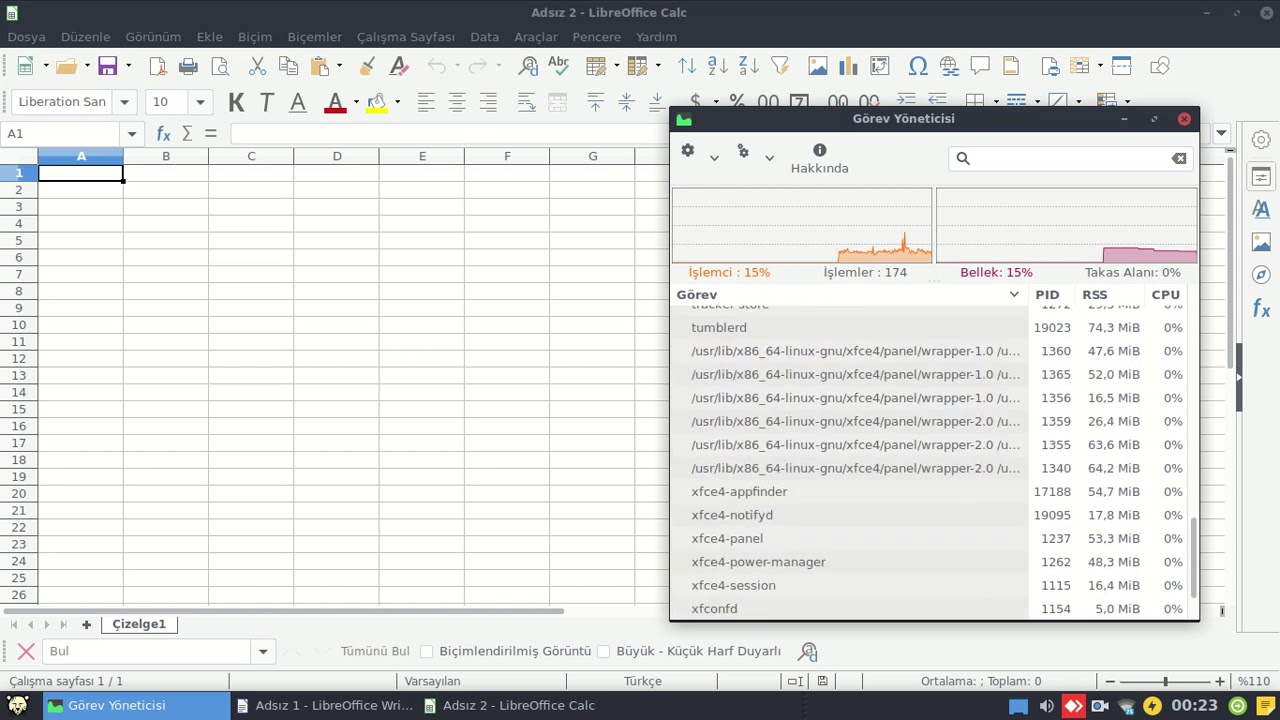Toggle Align Right
This screenshot has width=1280, height=720.
pos(488,102)
